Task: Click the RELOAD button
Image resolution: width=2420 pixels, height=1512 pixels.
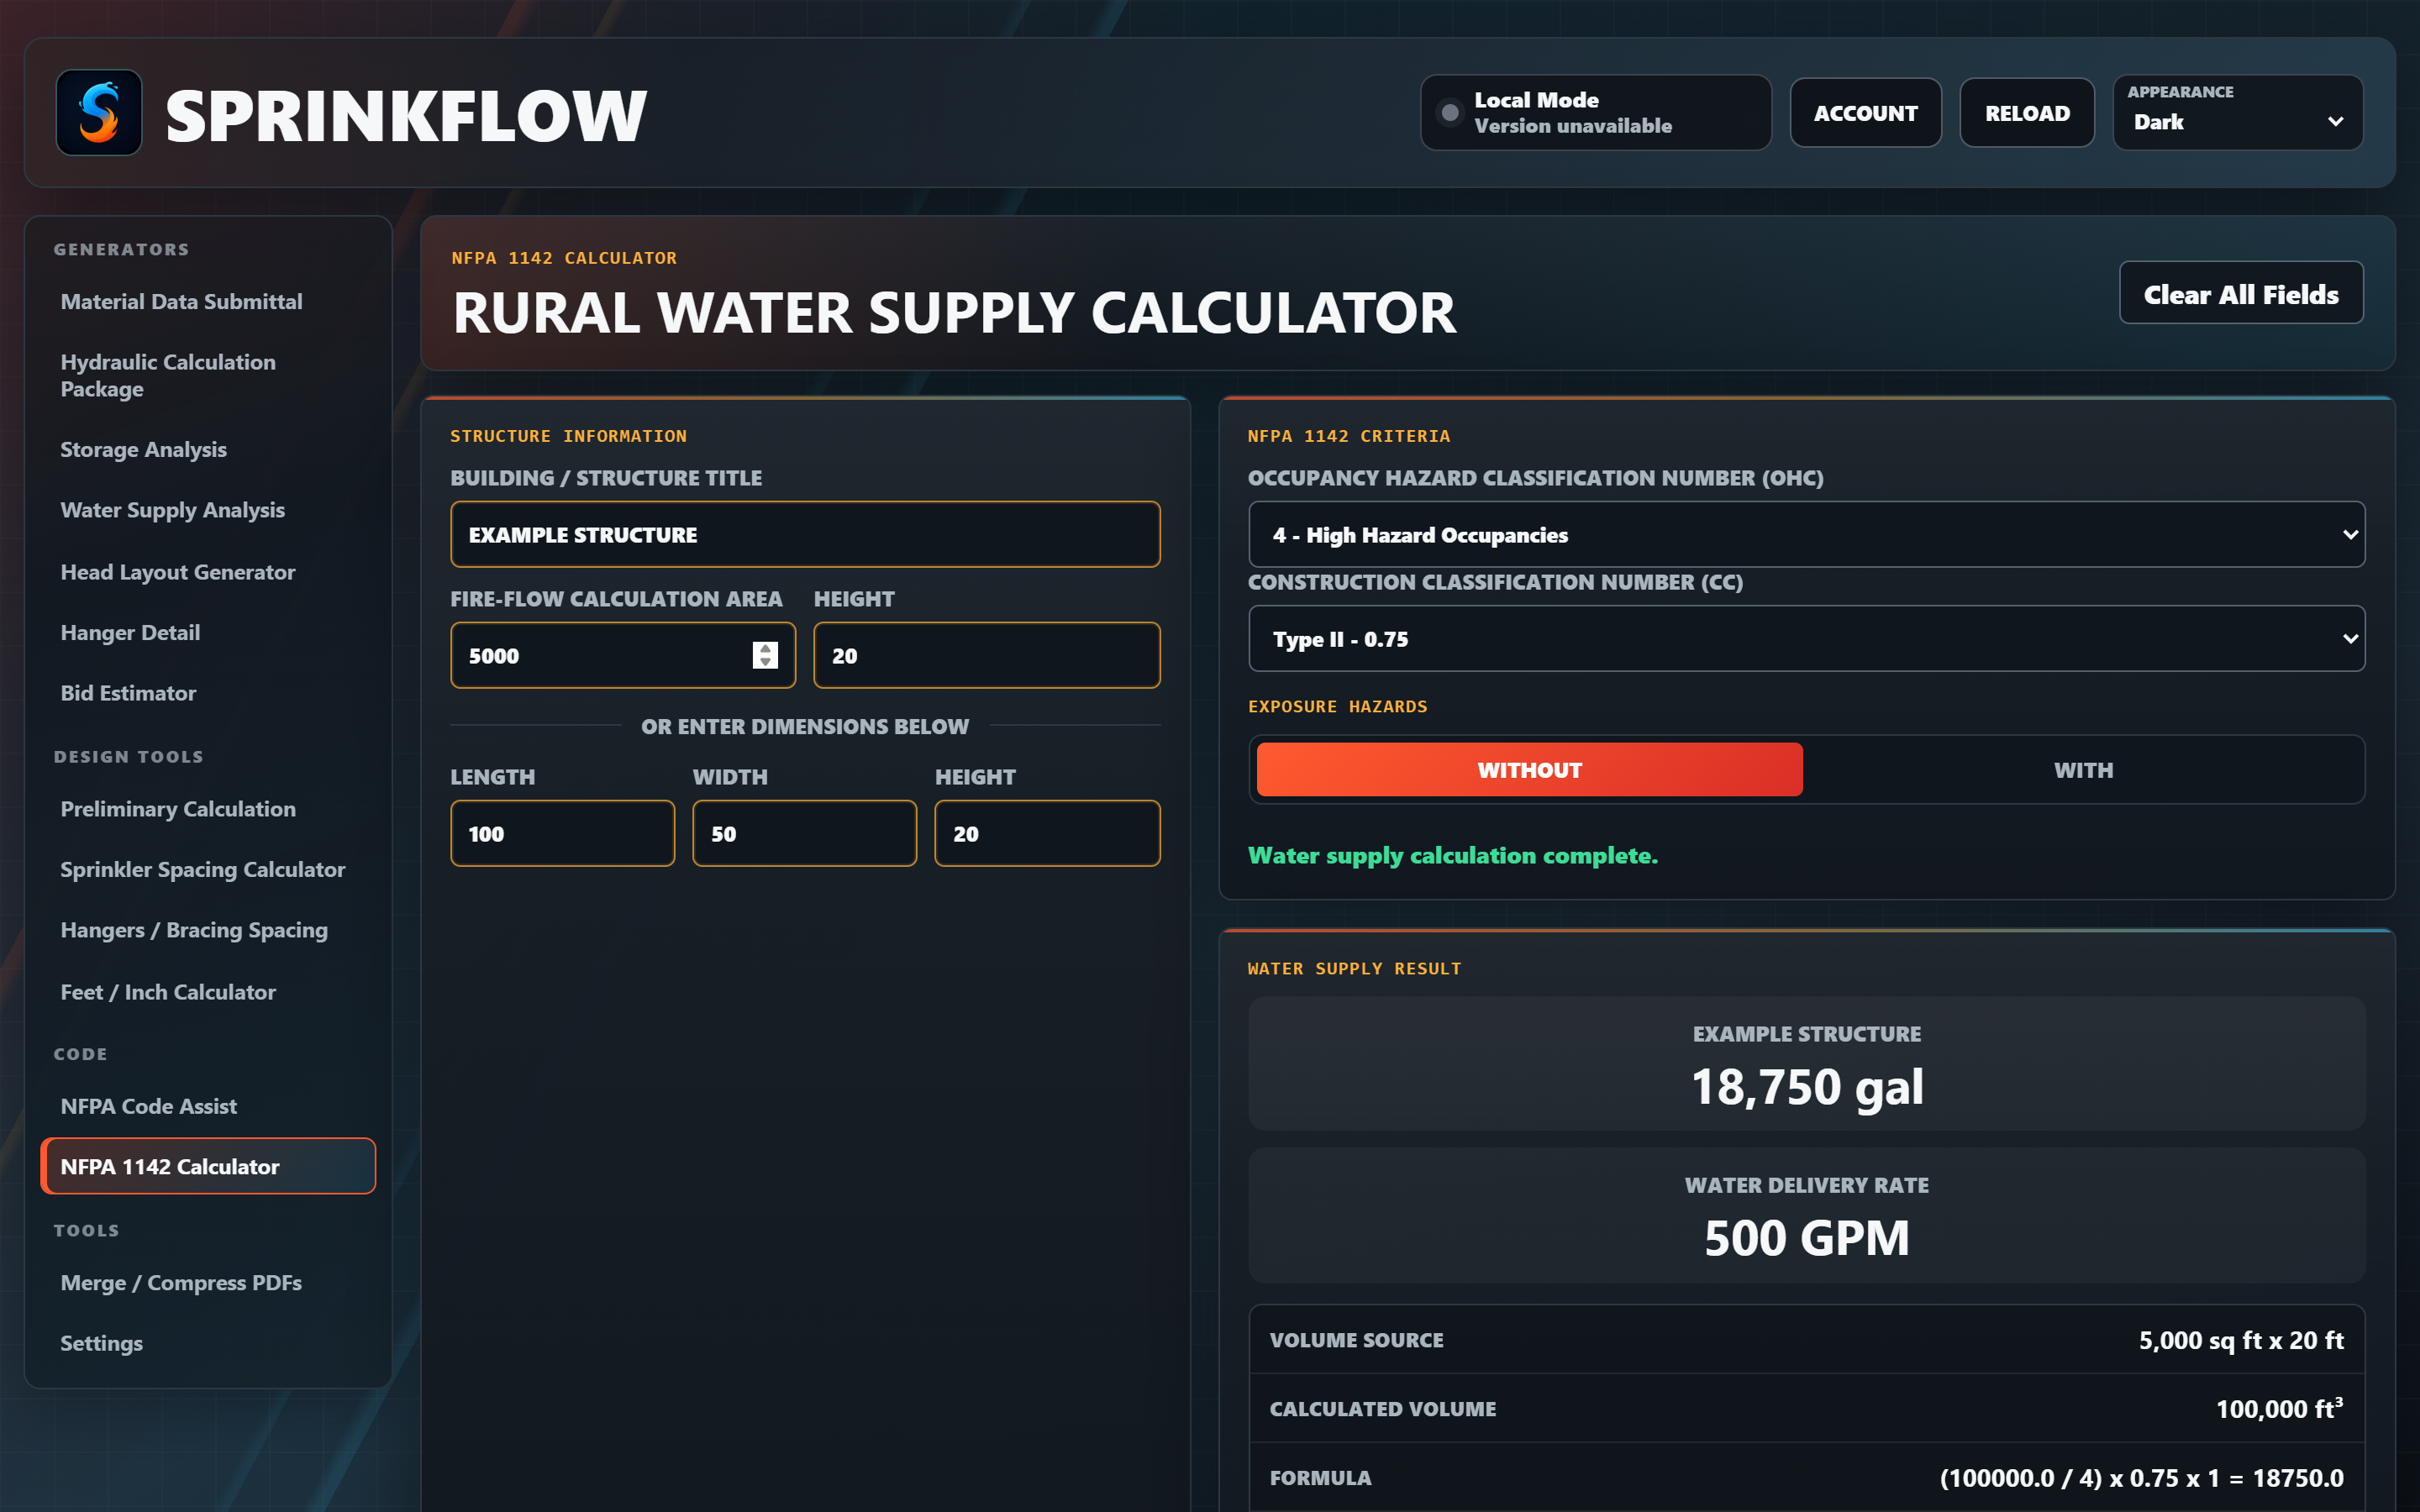Action: (2027, 113)
